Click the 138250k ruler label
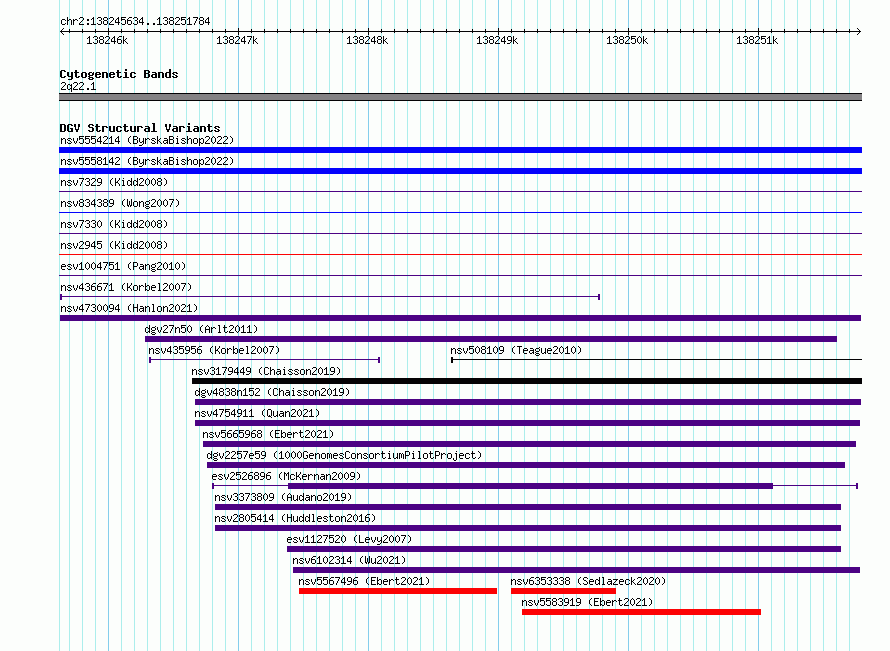The image size is (890, 651). point(627,40)
